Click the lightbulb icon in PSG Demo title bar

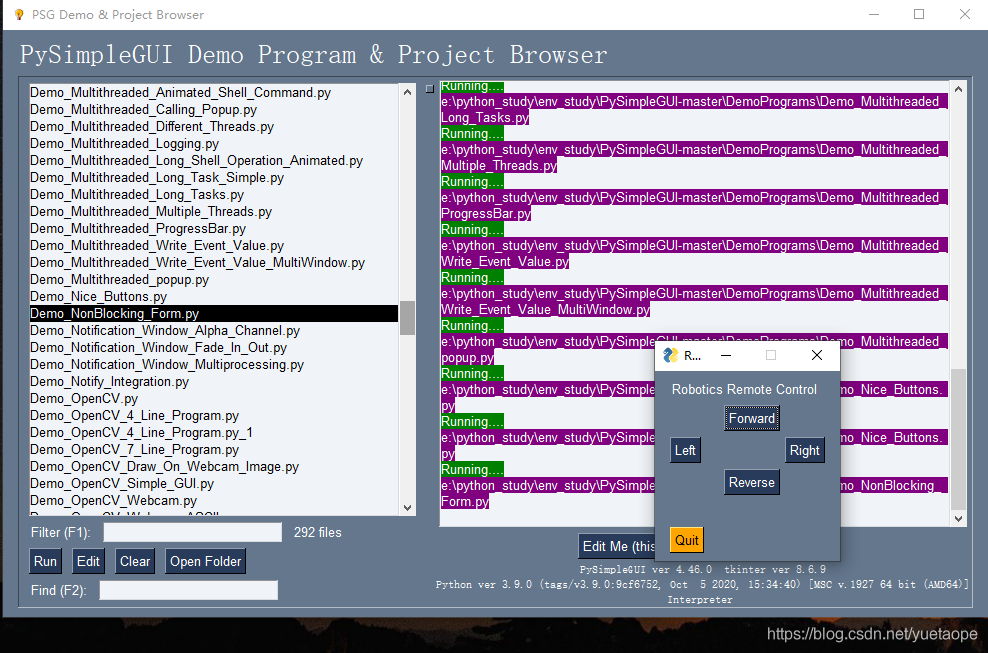[19, 14]
